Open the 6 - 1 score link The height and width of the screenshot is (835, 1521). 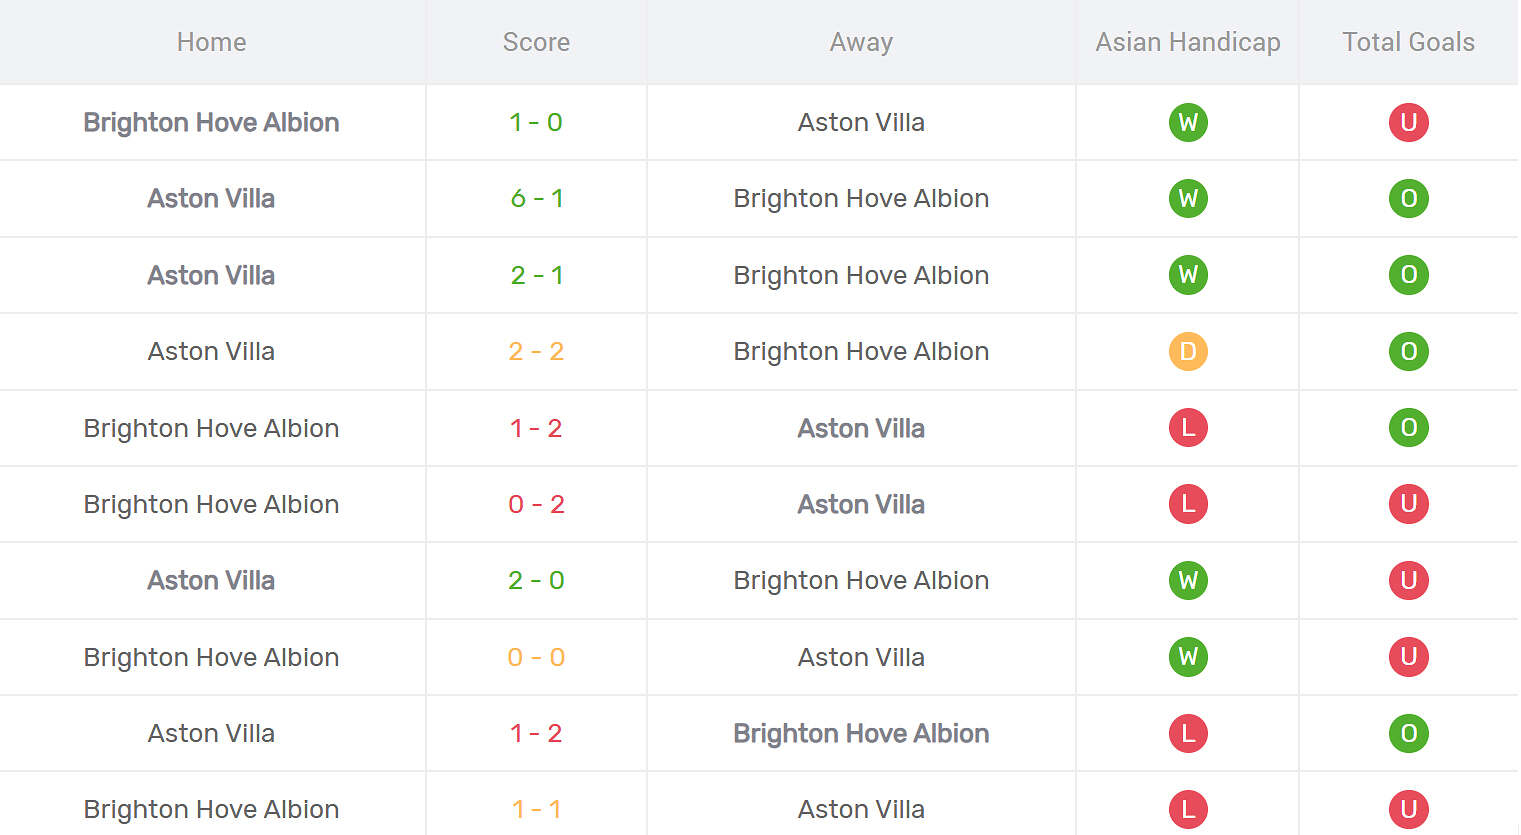[x=536, y=198]
